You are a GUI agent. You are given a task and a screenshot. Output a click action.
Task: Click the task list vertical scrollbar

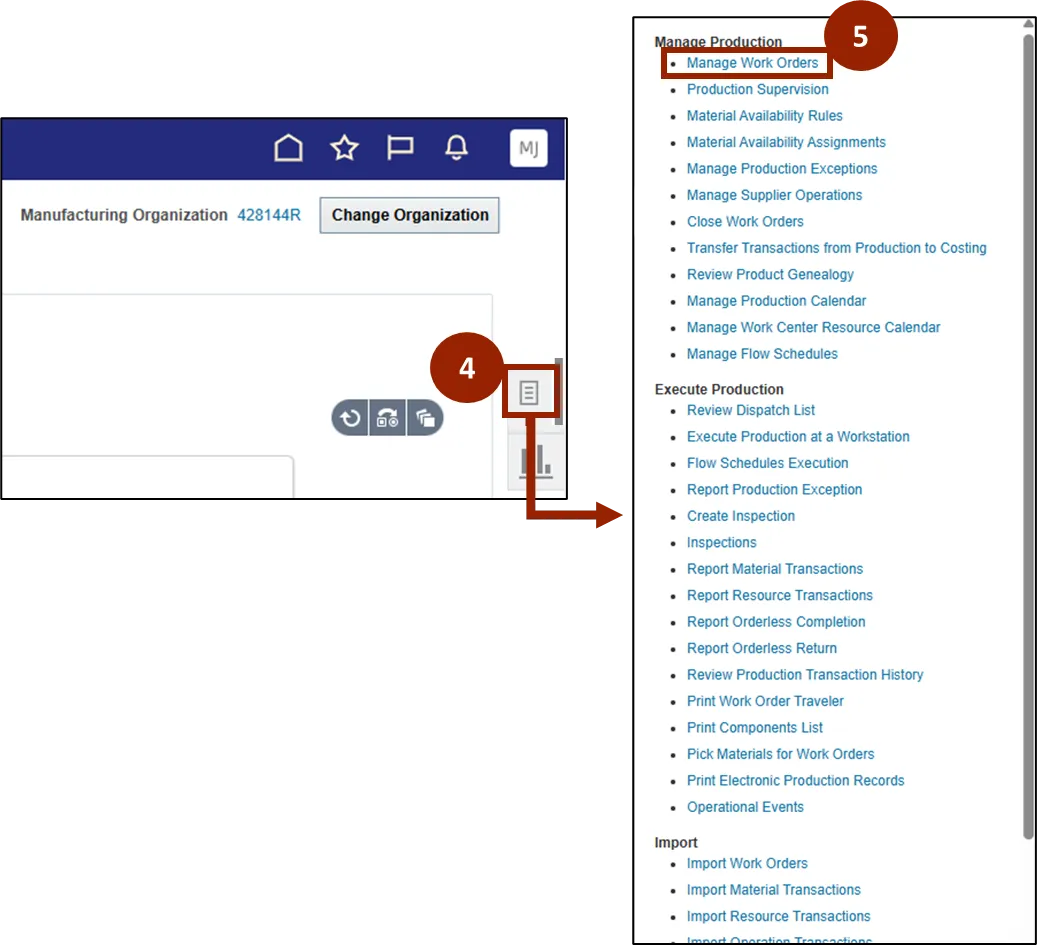(1028, 436)
